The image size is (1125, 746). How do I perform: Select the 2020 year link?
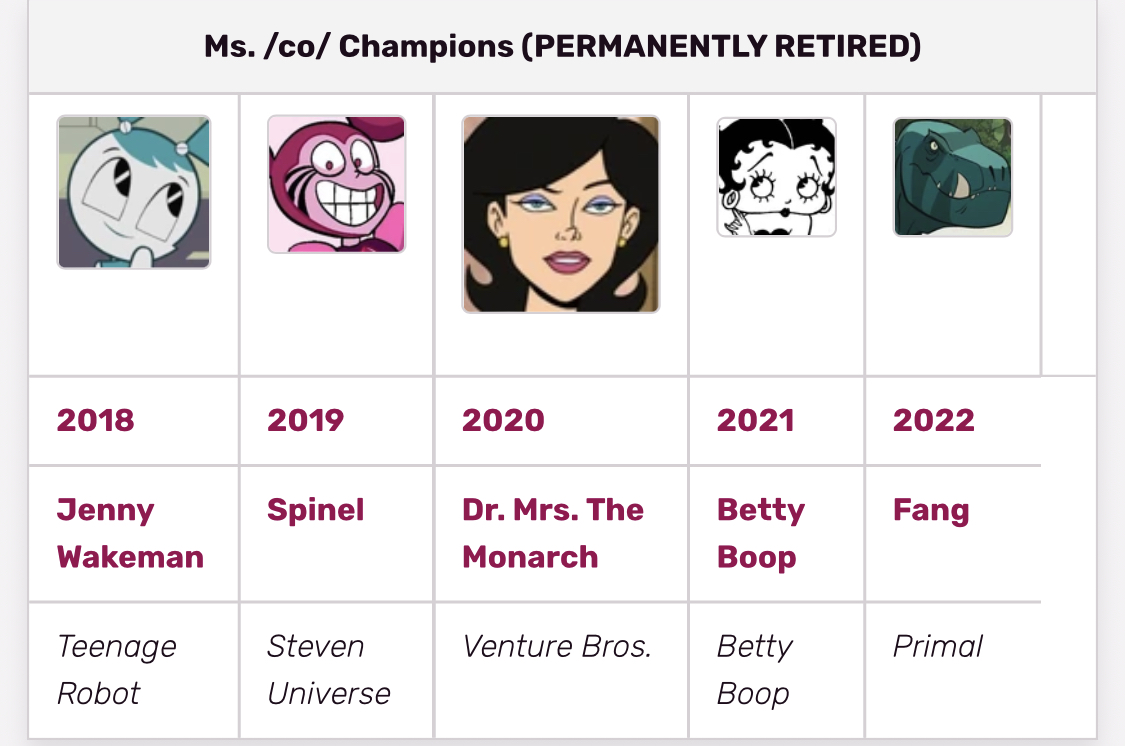[503, 420]
